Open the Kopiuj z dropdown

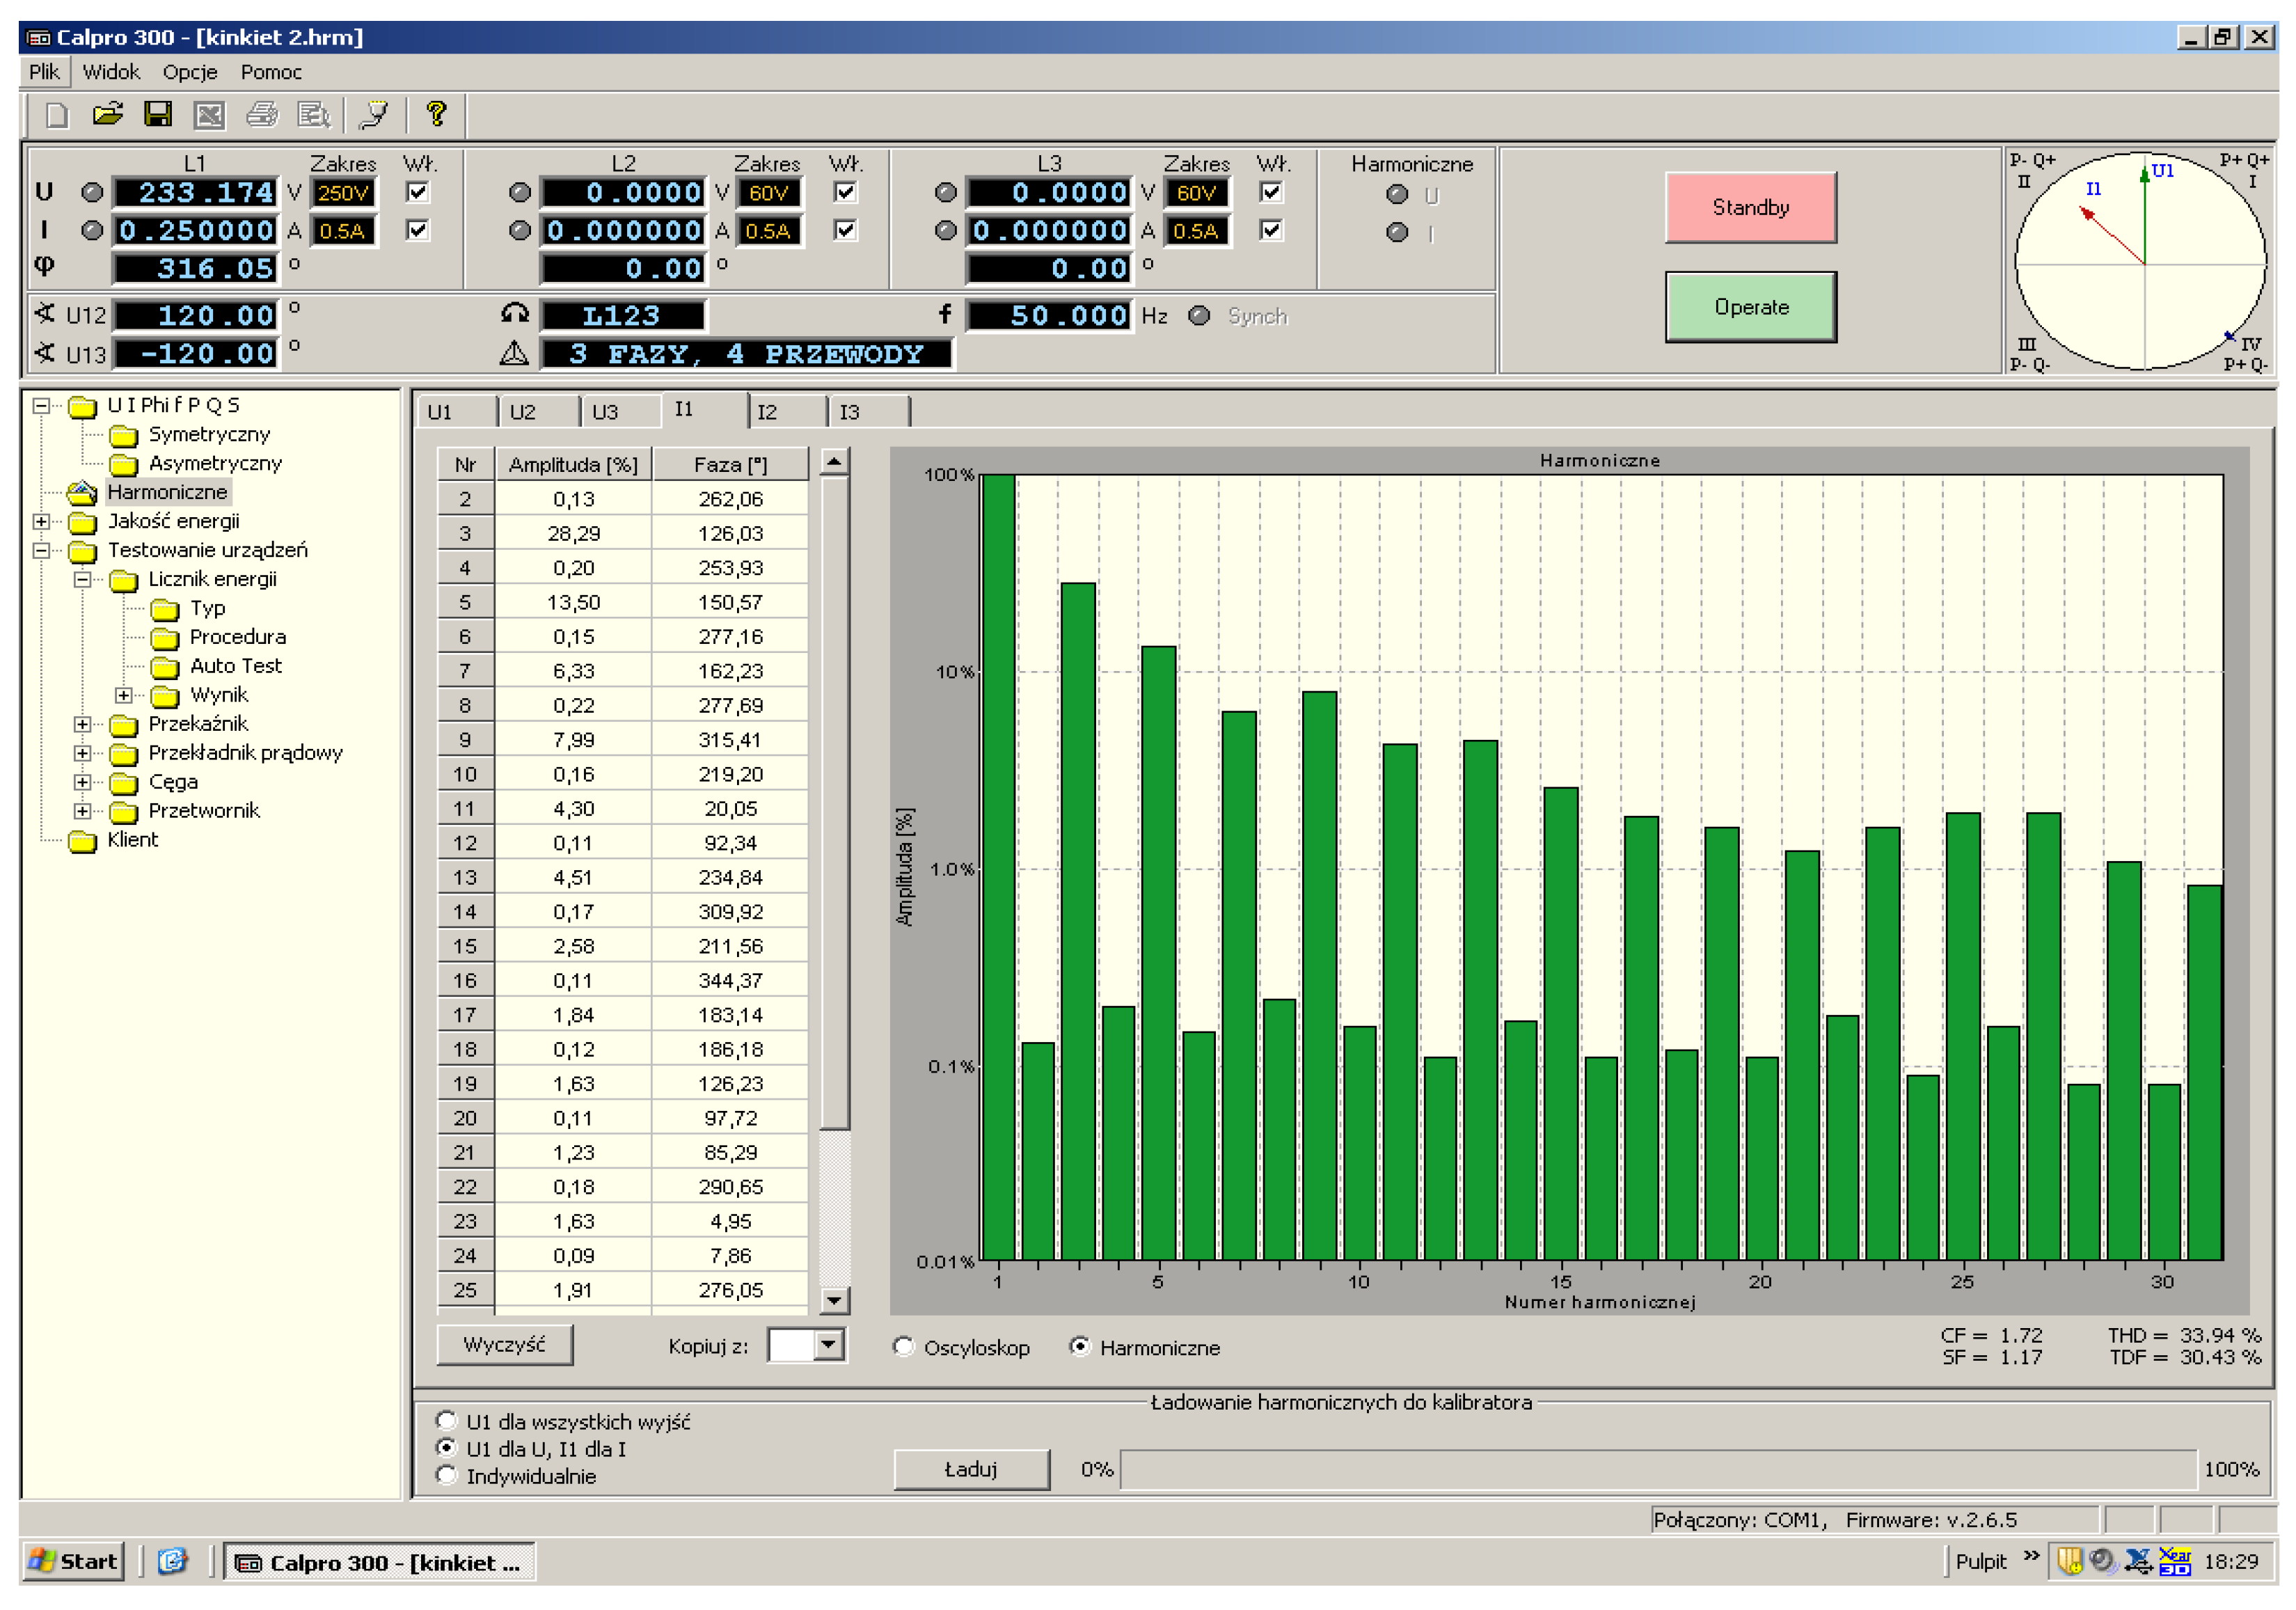(x=828, y=1345)
